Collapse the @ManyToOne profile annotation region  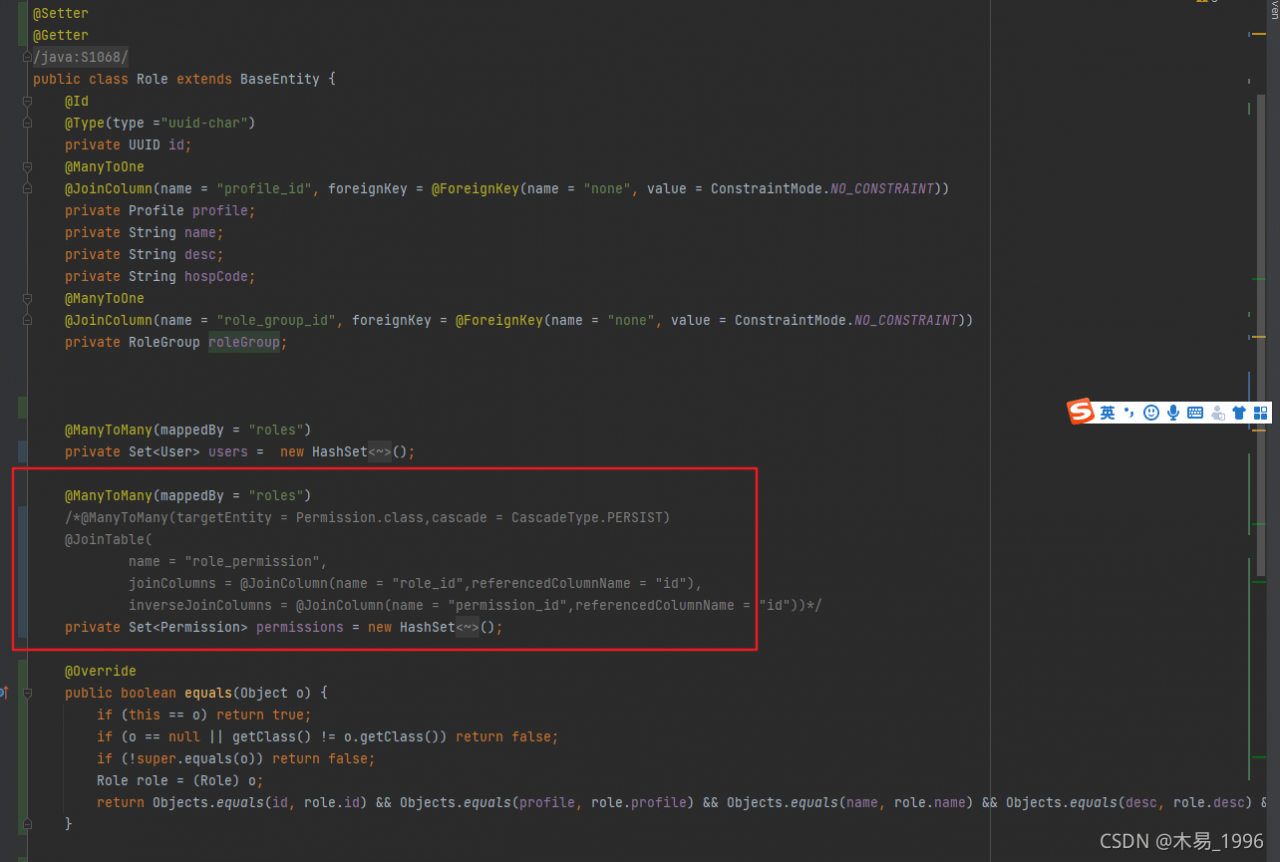(x=27, y=166)
